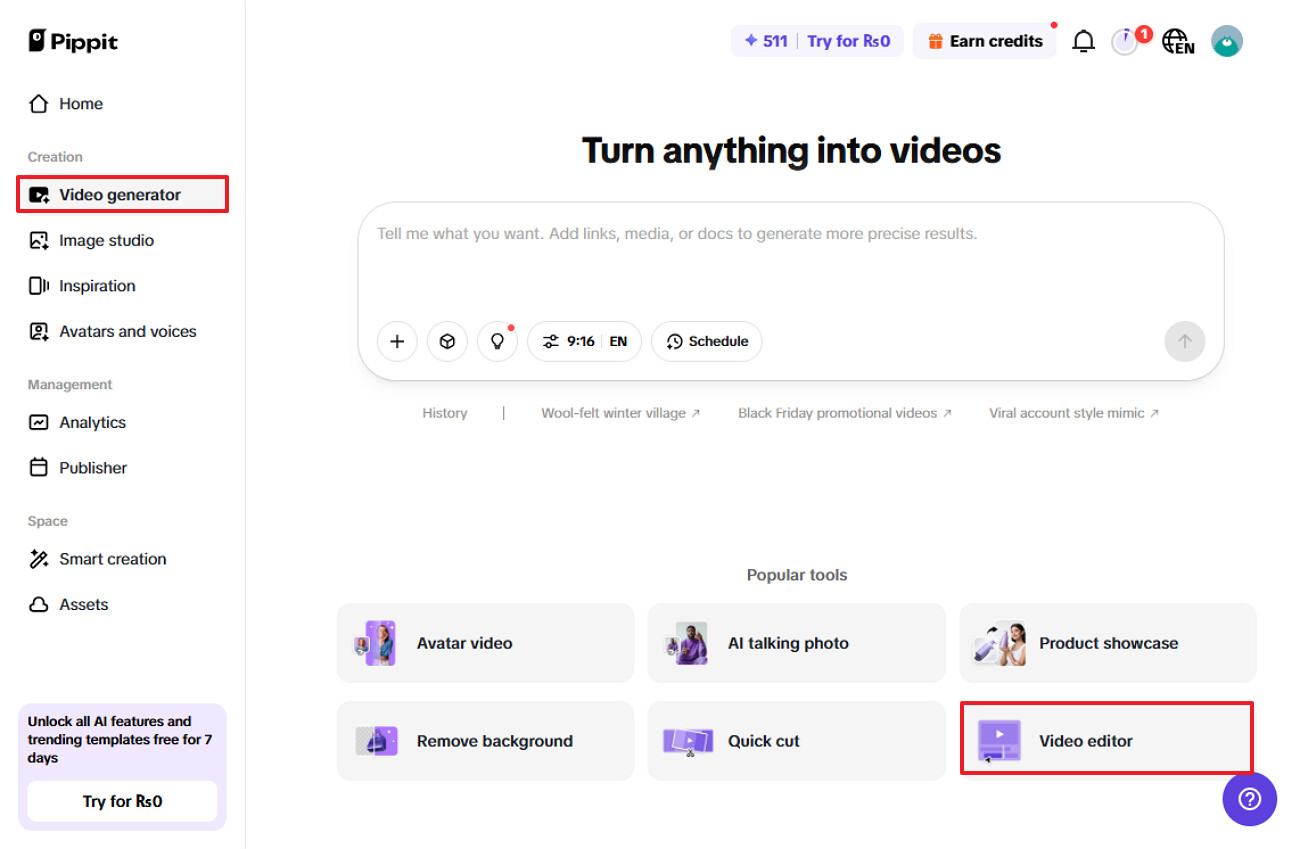
Task: Try the Wool-felt winter village prompt
Action: tap(621, 413)
